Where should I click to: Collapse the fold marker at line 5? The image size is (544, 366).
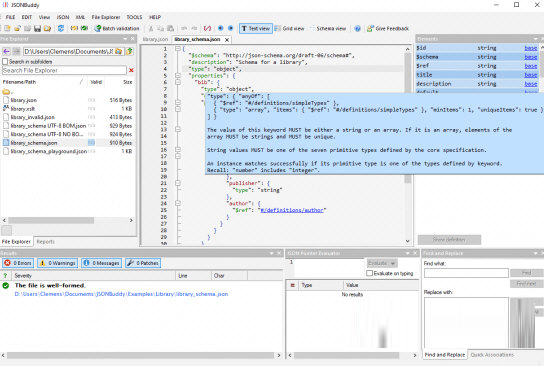tap(178, 75)
